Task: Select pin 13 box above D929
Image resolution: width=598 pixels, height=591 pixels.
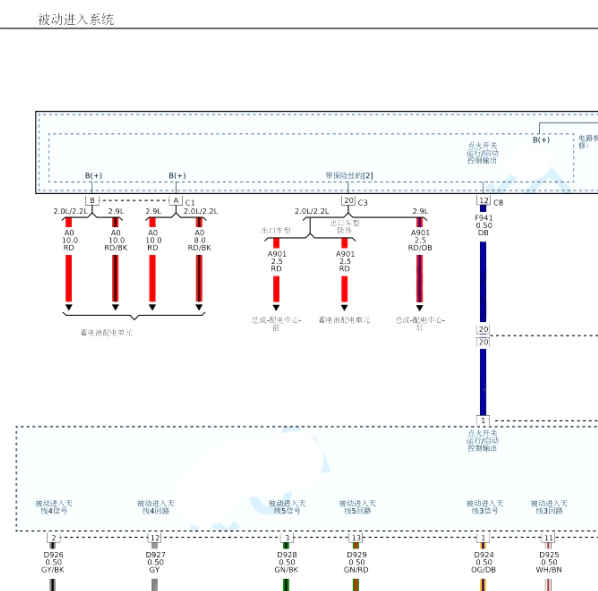Action: click(x=356, y=538)
